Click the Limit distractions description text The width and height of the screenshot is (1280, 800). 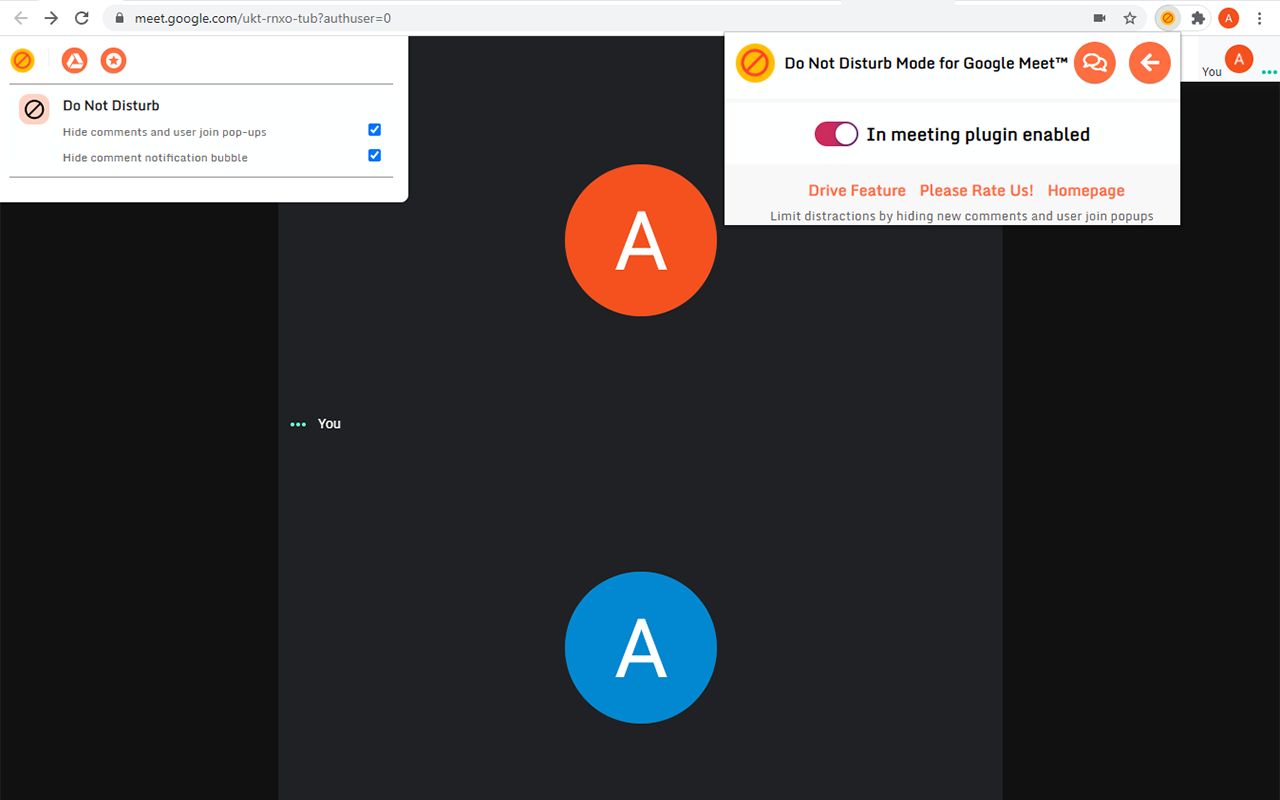point(962,216)
